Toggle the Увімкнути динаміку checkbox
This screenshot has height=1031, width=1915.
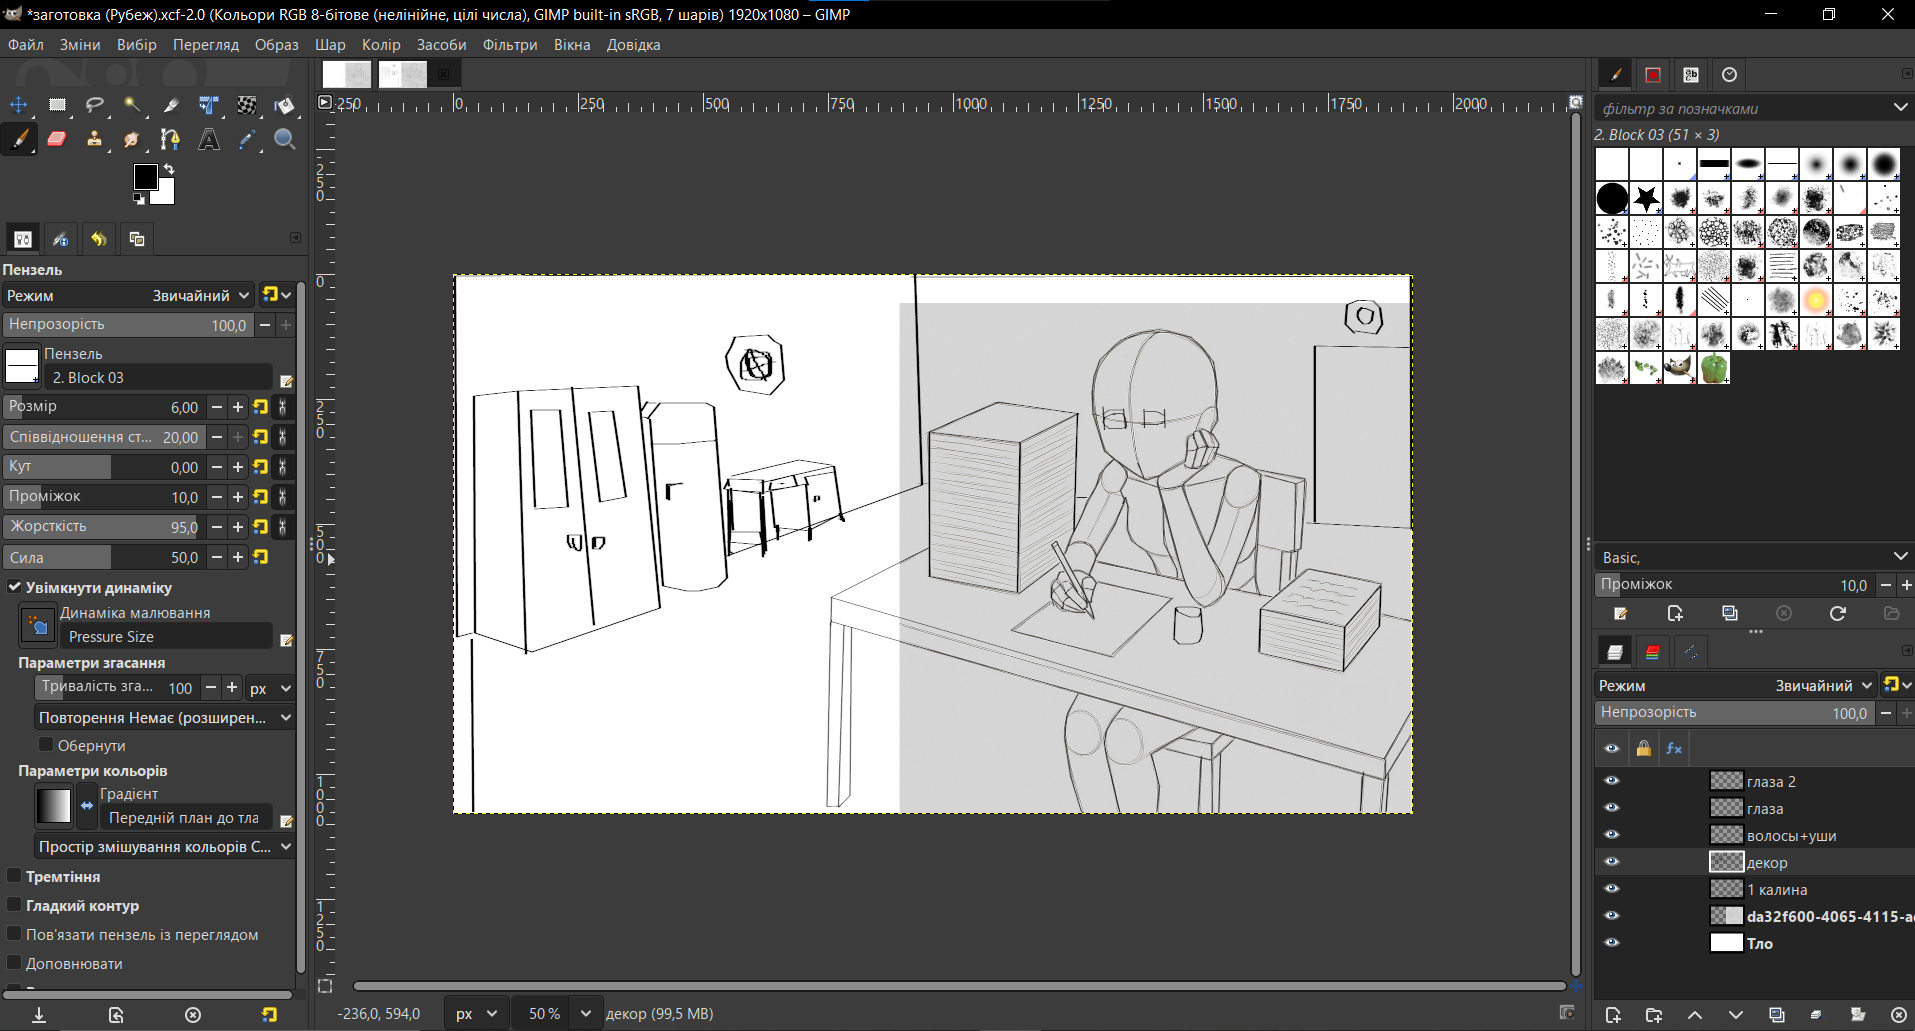click(14, 587)
